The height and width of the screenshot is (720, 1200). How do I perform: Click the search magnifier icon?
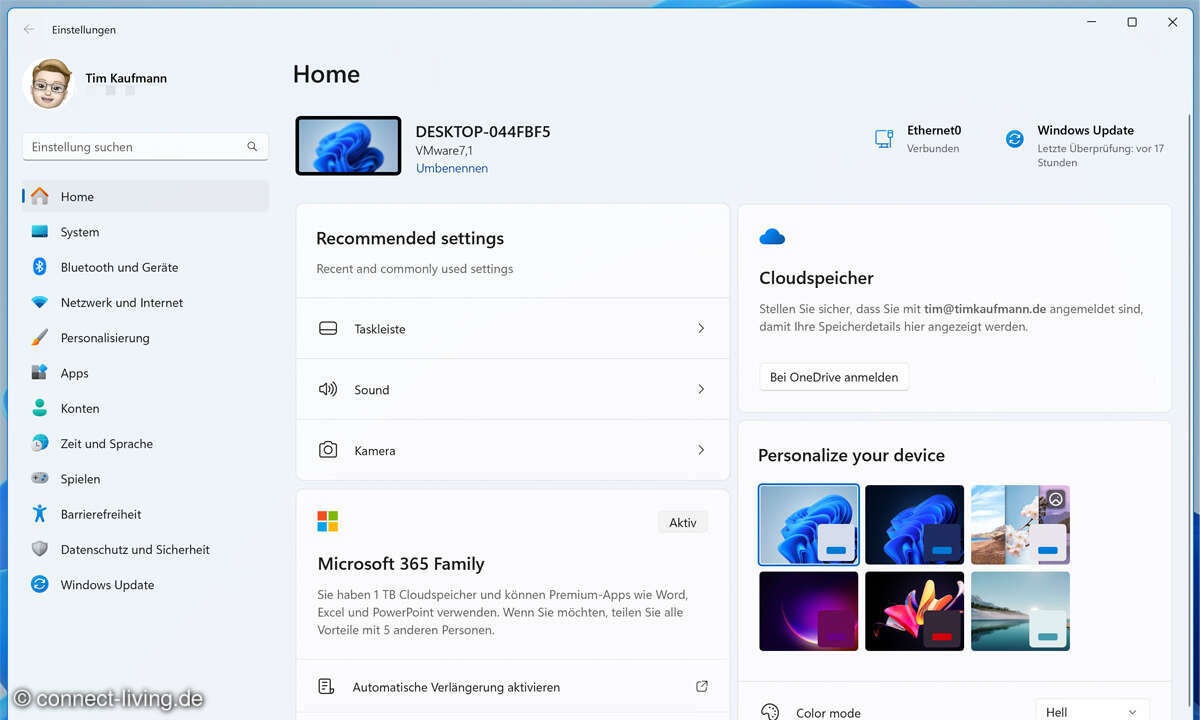[252, 146]
